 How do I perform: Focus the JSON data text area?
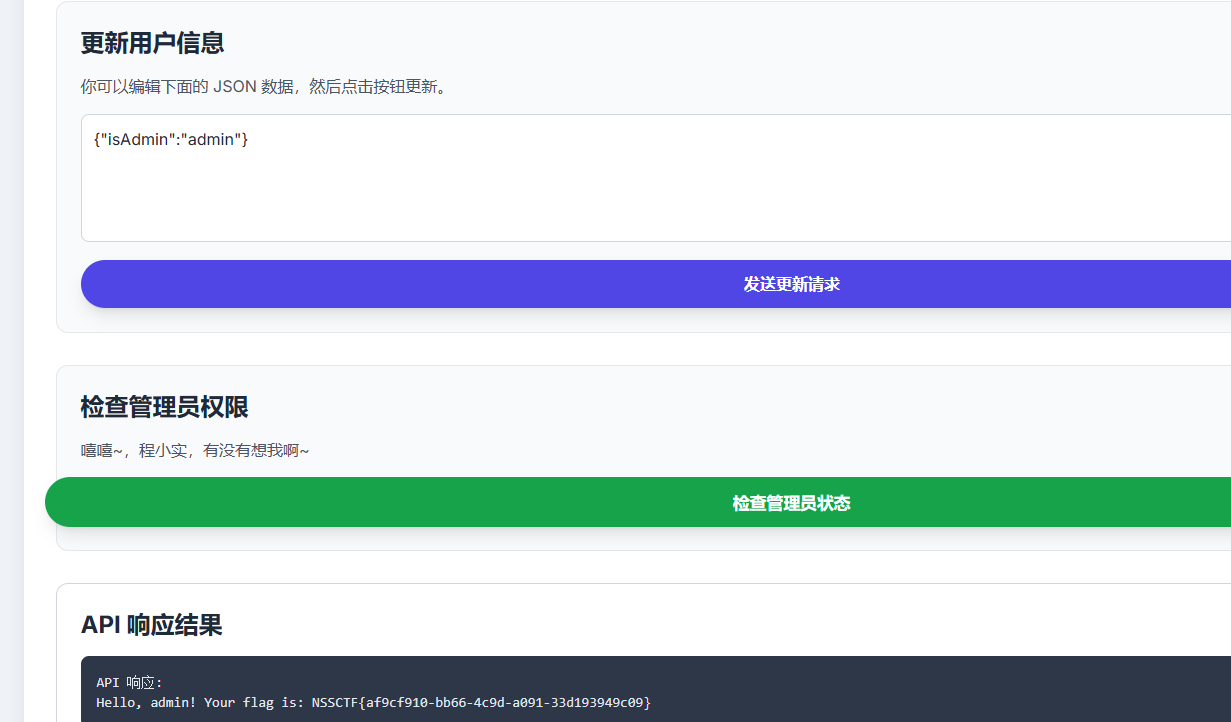click(656, 178)
